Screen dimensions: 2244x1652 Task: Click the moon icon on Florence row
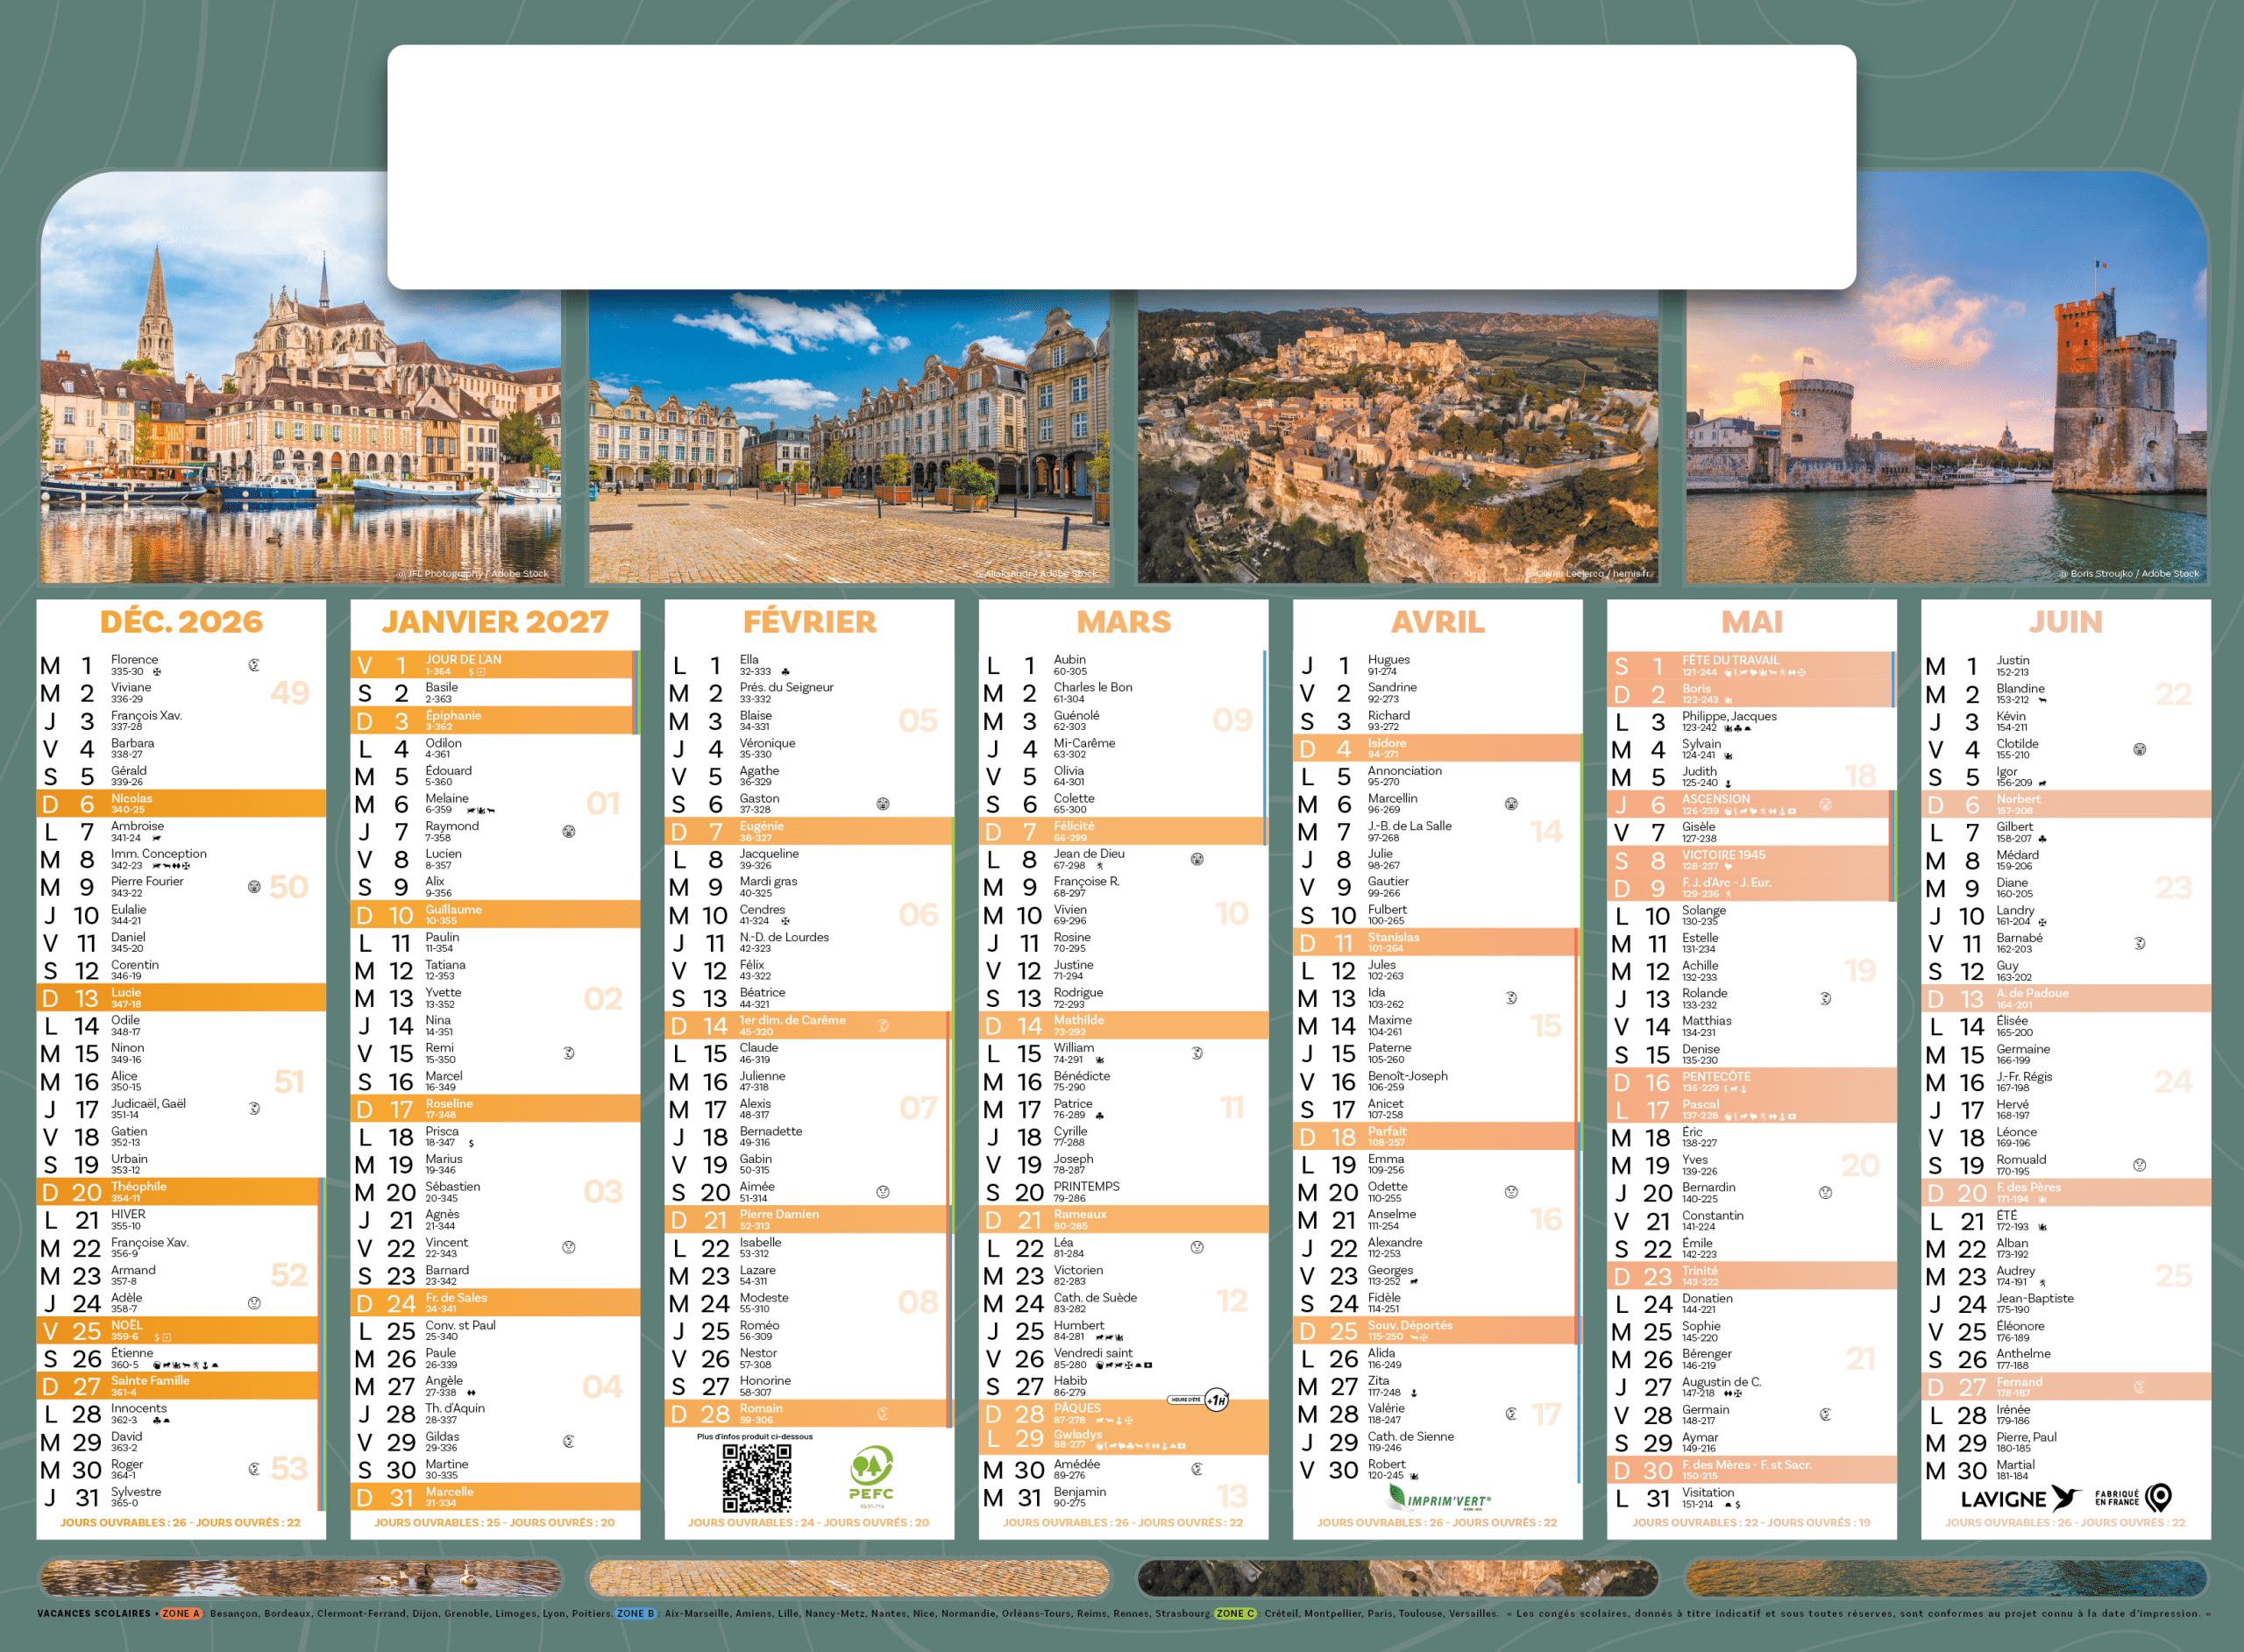click(254, 665)
